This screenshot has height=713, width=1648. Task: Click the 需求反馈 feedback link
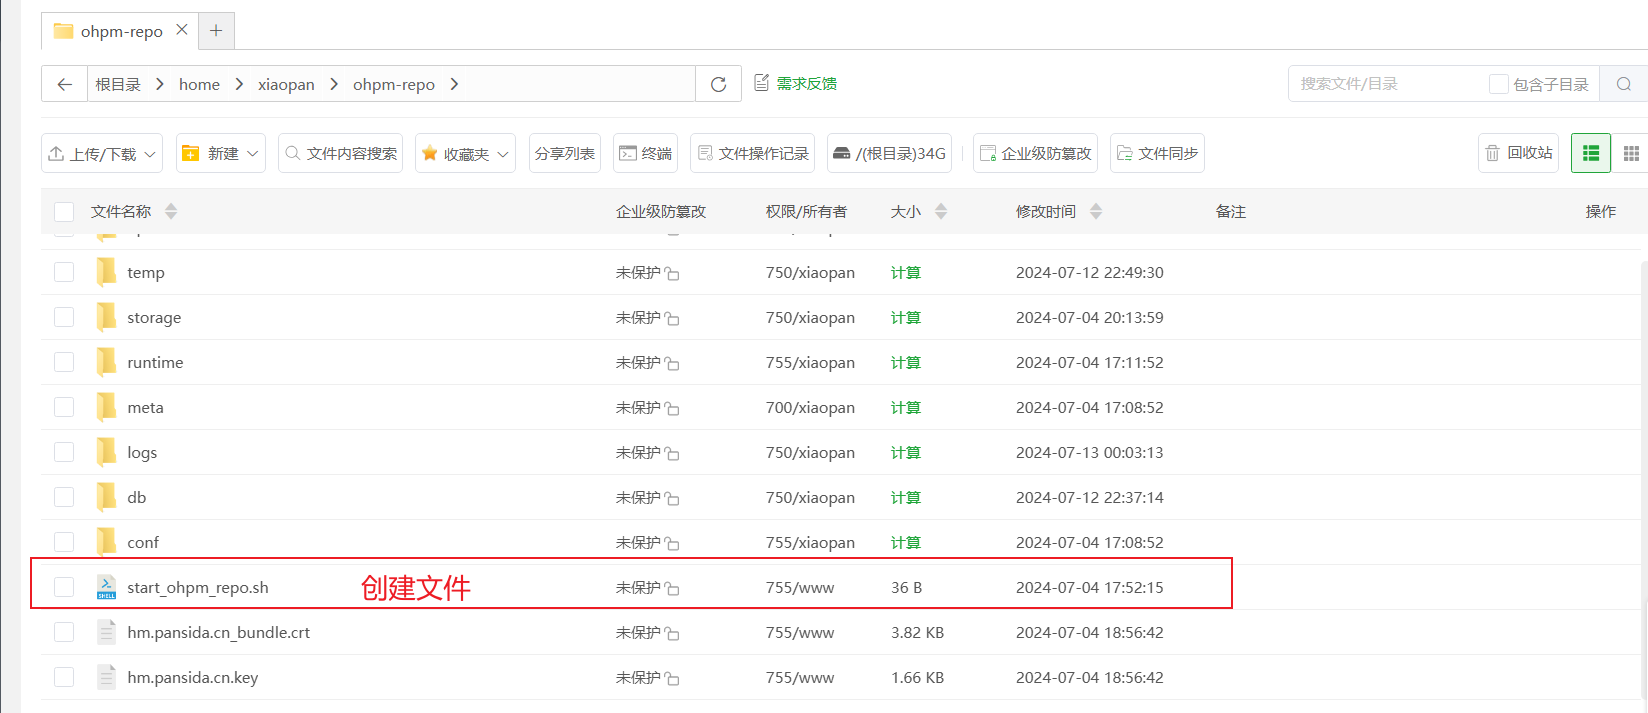click(796, 83)
